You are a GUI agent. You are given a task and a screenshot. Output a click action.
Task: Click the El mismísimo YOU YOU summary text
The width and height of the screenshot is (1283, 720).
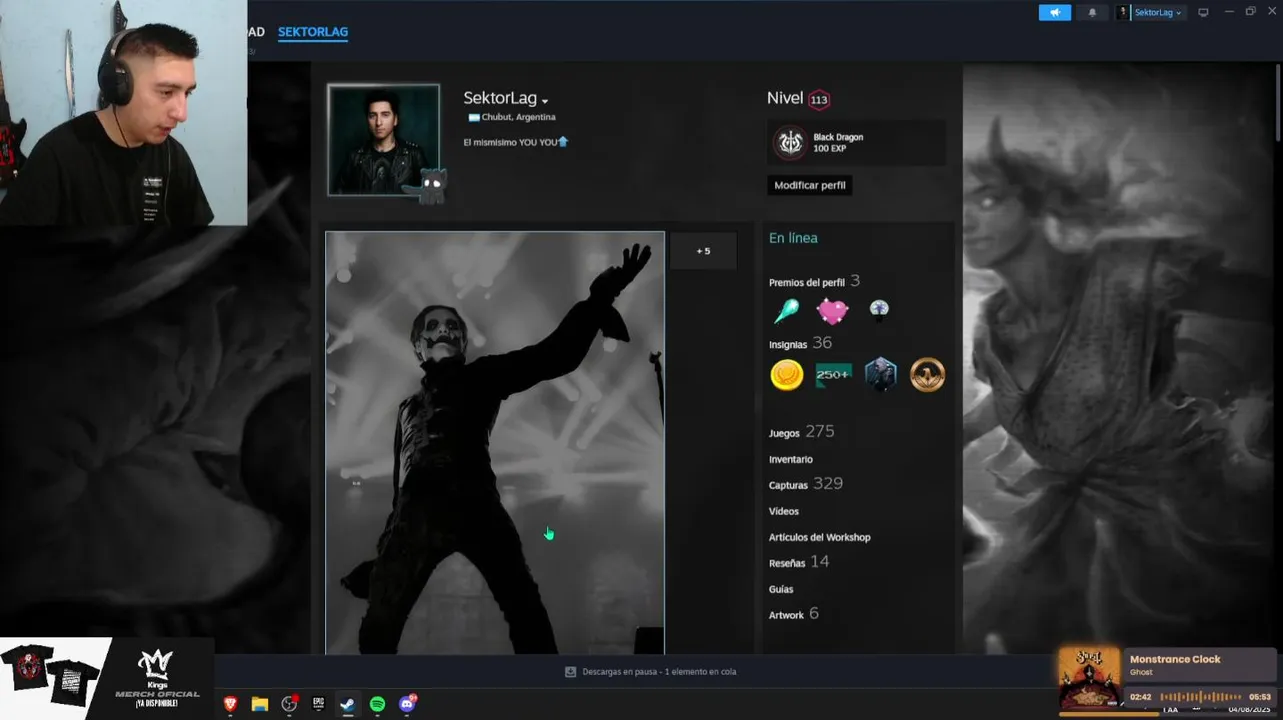coord(515,142)
